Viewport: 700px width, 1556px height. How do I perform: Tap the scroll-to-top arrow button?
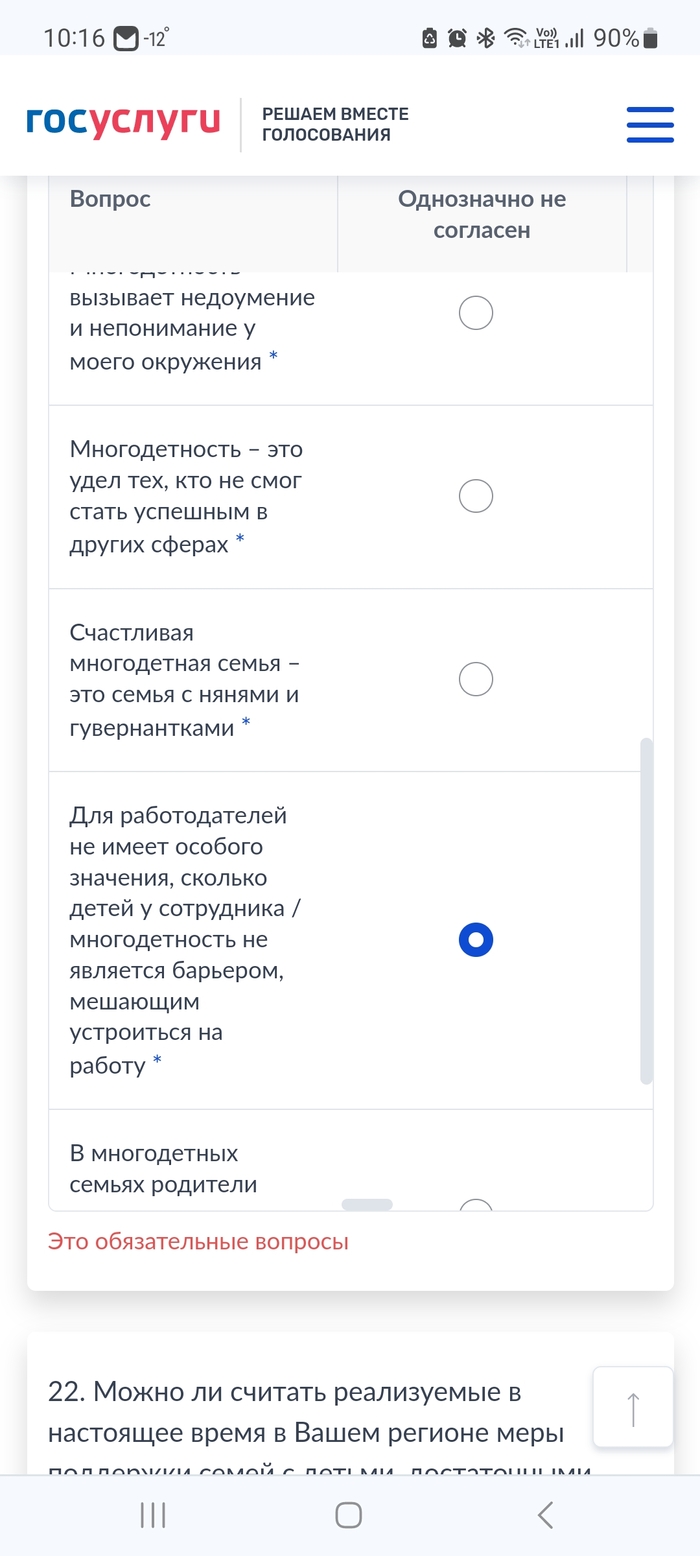(634, 1407)
